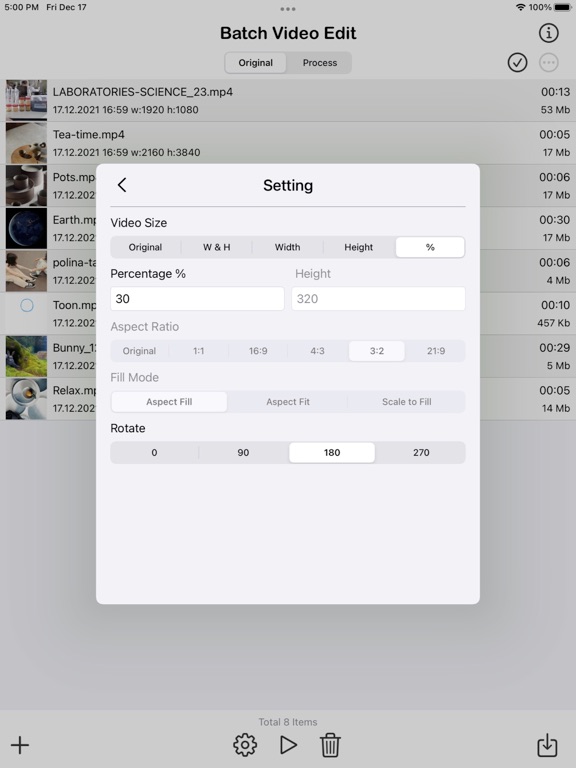Go back using the Setting back chevron

click(122, 185)
